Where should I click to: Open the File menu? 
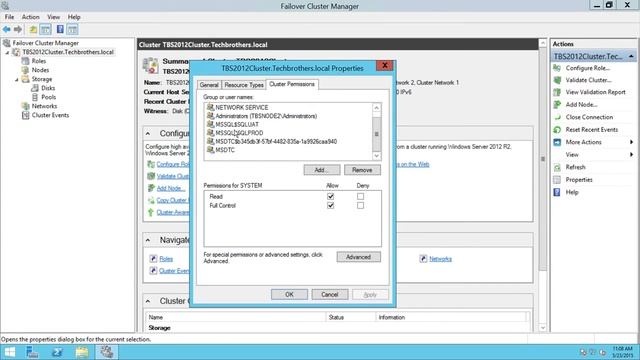tap(9, 17)
